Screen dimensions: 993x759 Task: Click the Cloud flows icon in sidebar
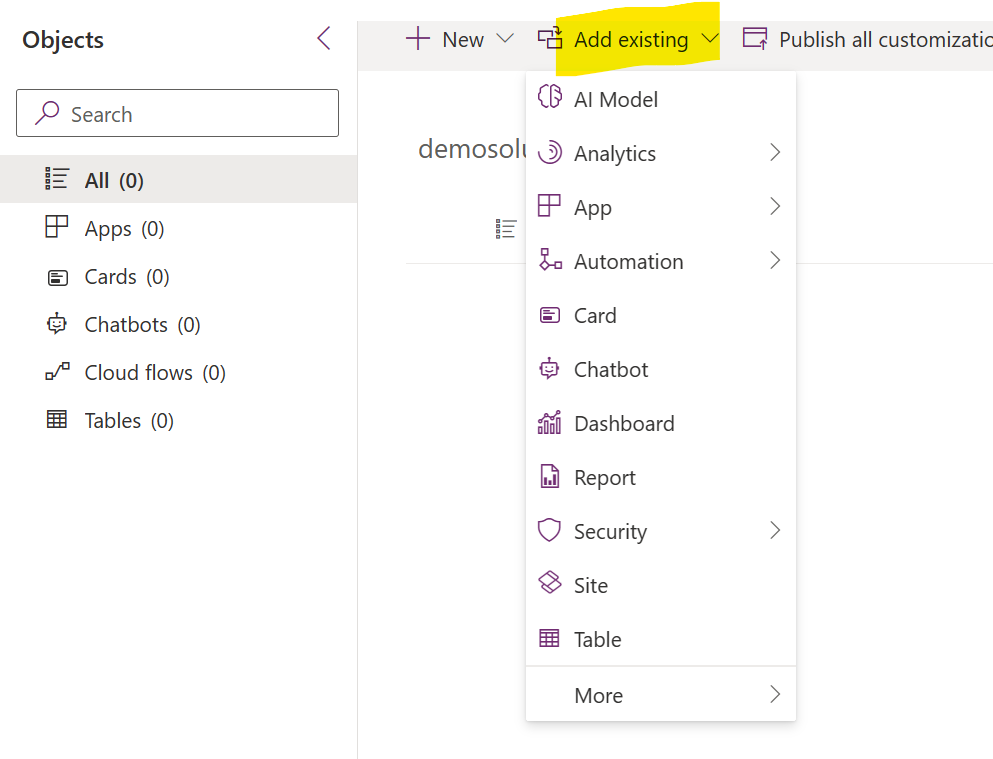[57, 372]
